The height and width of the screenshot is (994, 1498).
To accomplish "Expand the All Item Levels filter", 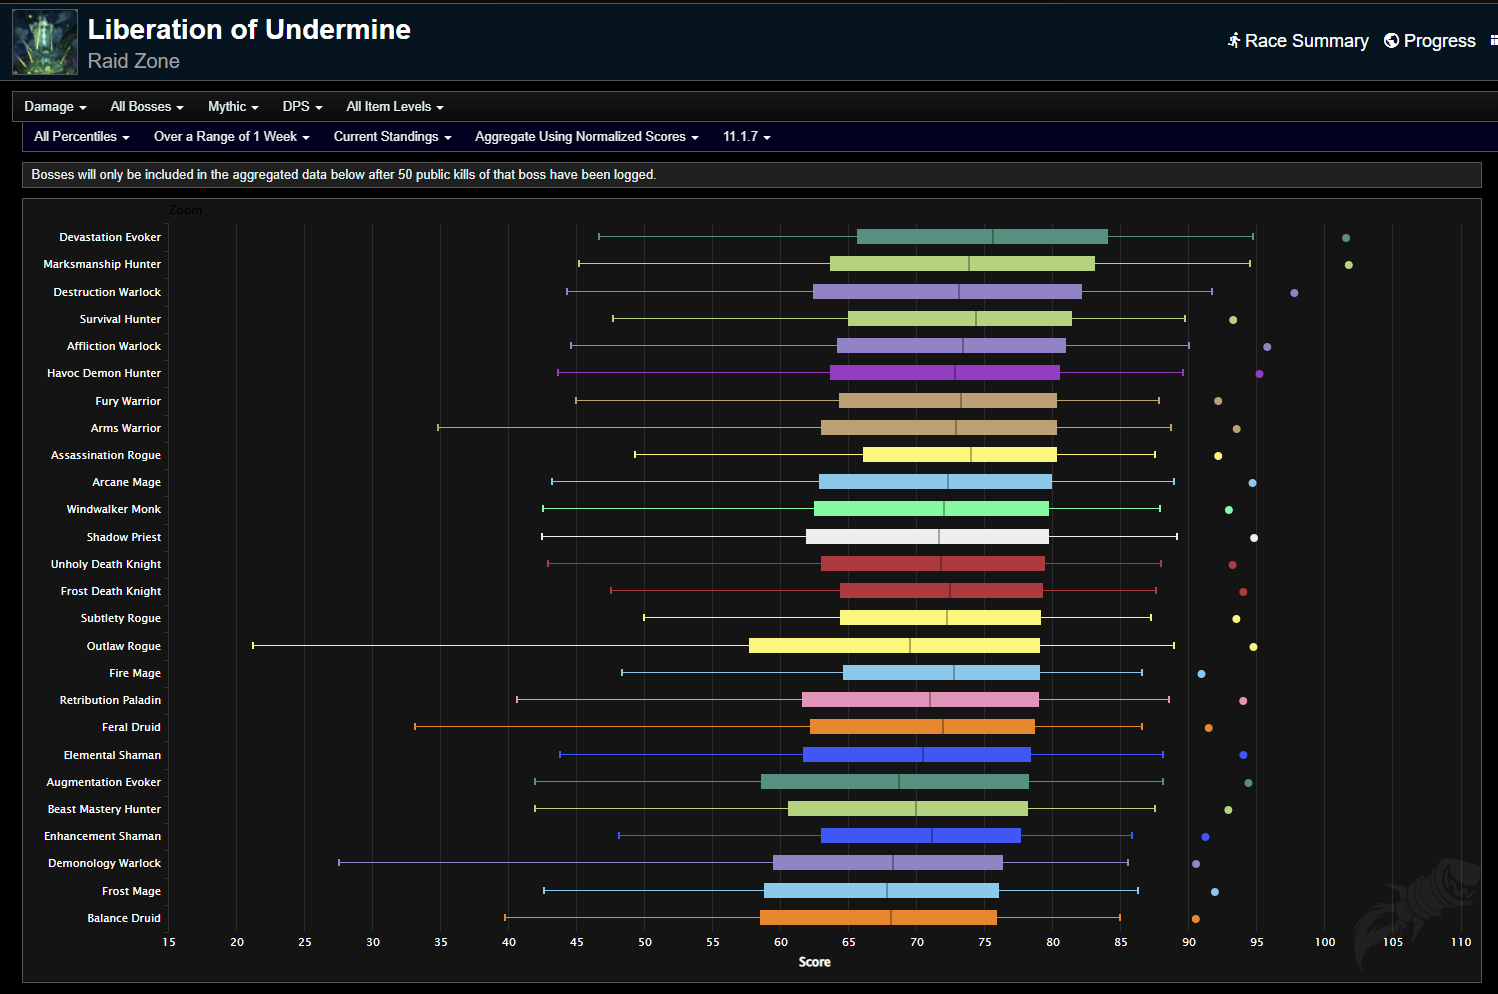I will 394,107.
